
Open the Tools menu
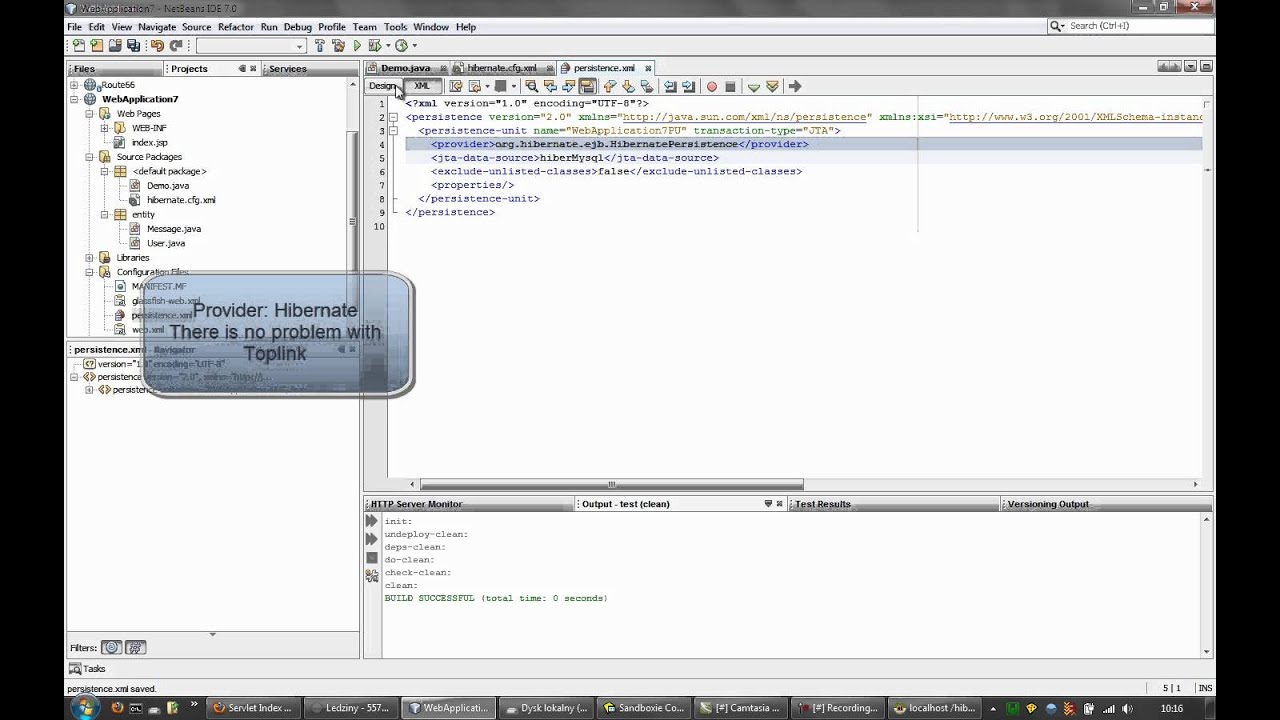coord(395,27)
